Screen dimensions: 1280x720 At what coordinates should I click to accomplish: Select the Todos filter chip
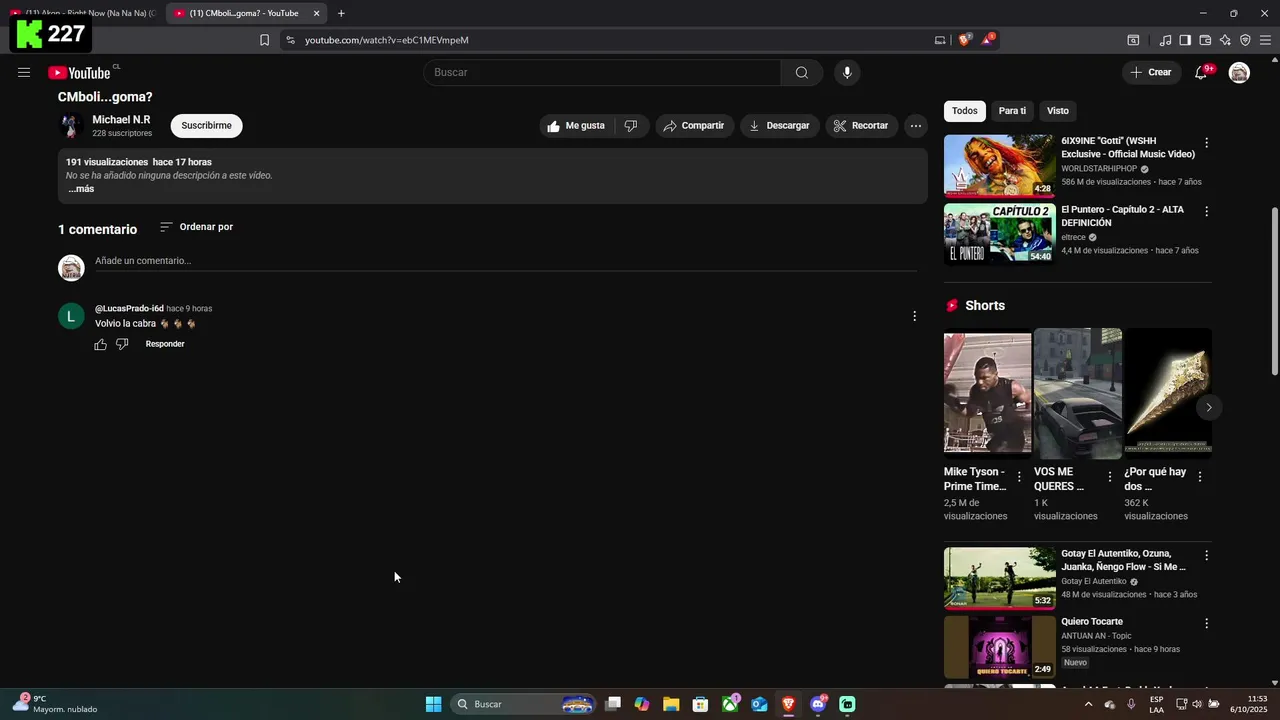pyautogui.click(x=965, y=111)
